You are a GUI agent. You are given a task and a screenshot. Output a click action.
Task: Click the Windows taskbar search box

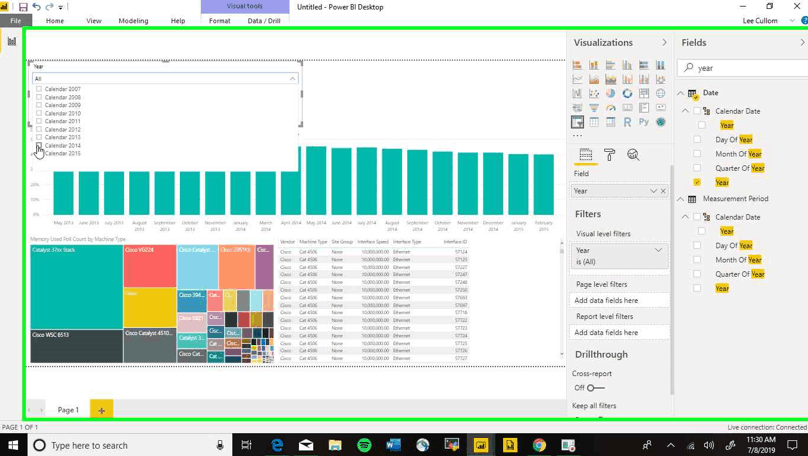click(x=128, y=446)
